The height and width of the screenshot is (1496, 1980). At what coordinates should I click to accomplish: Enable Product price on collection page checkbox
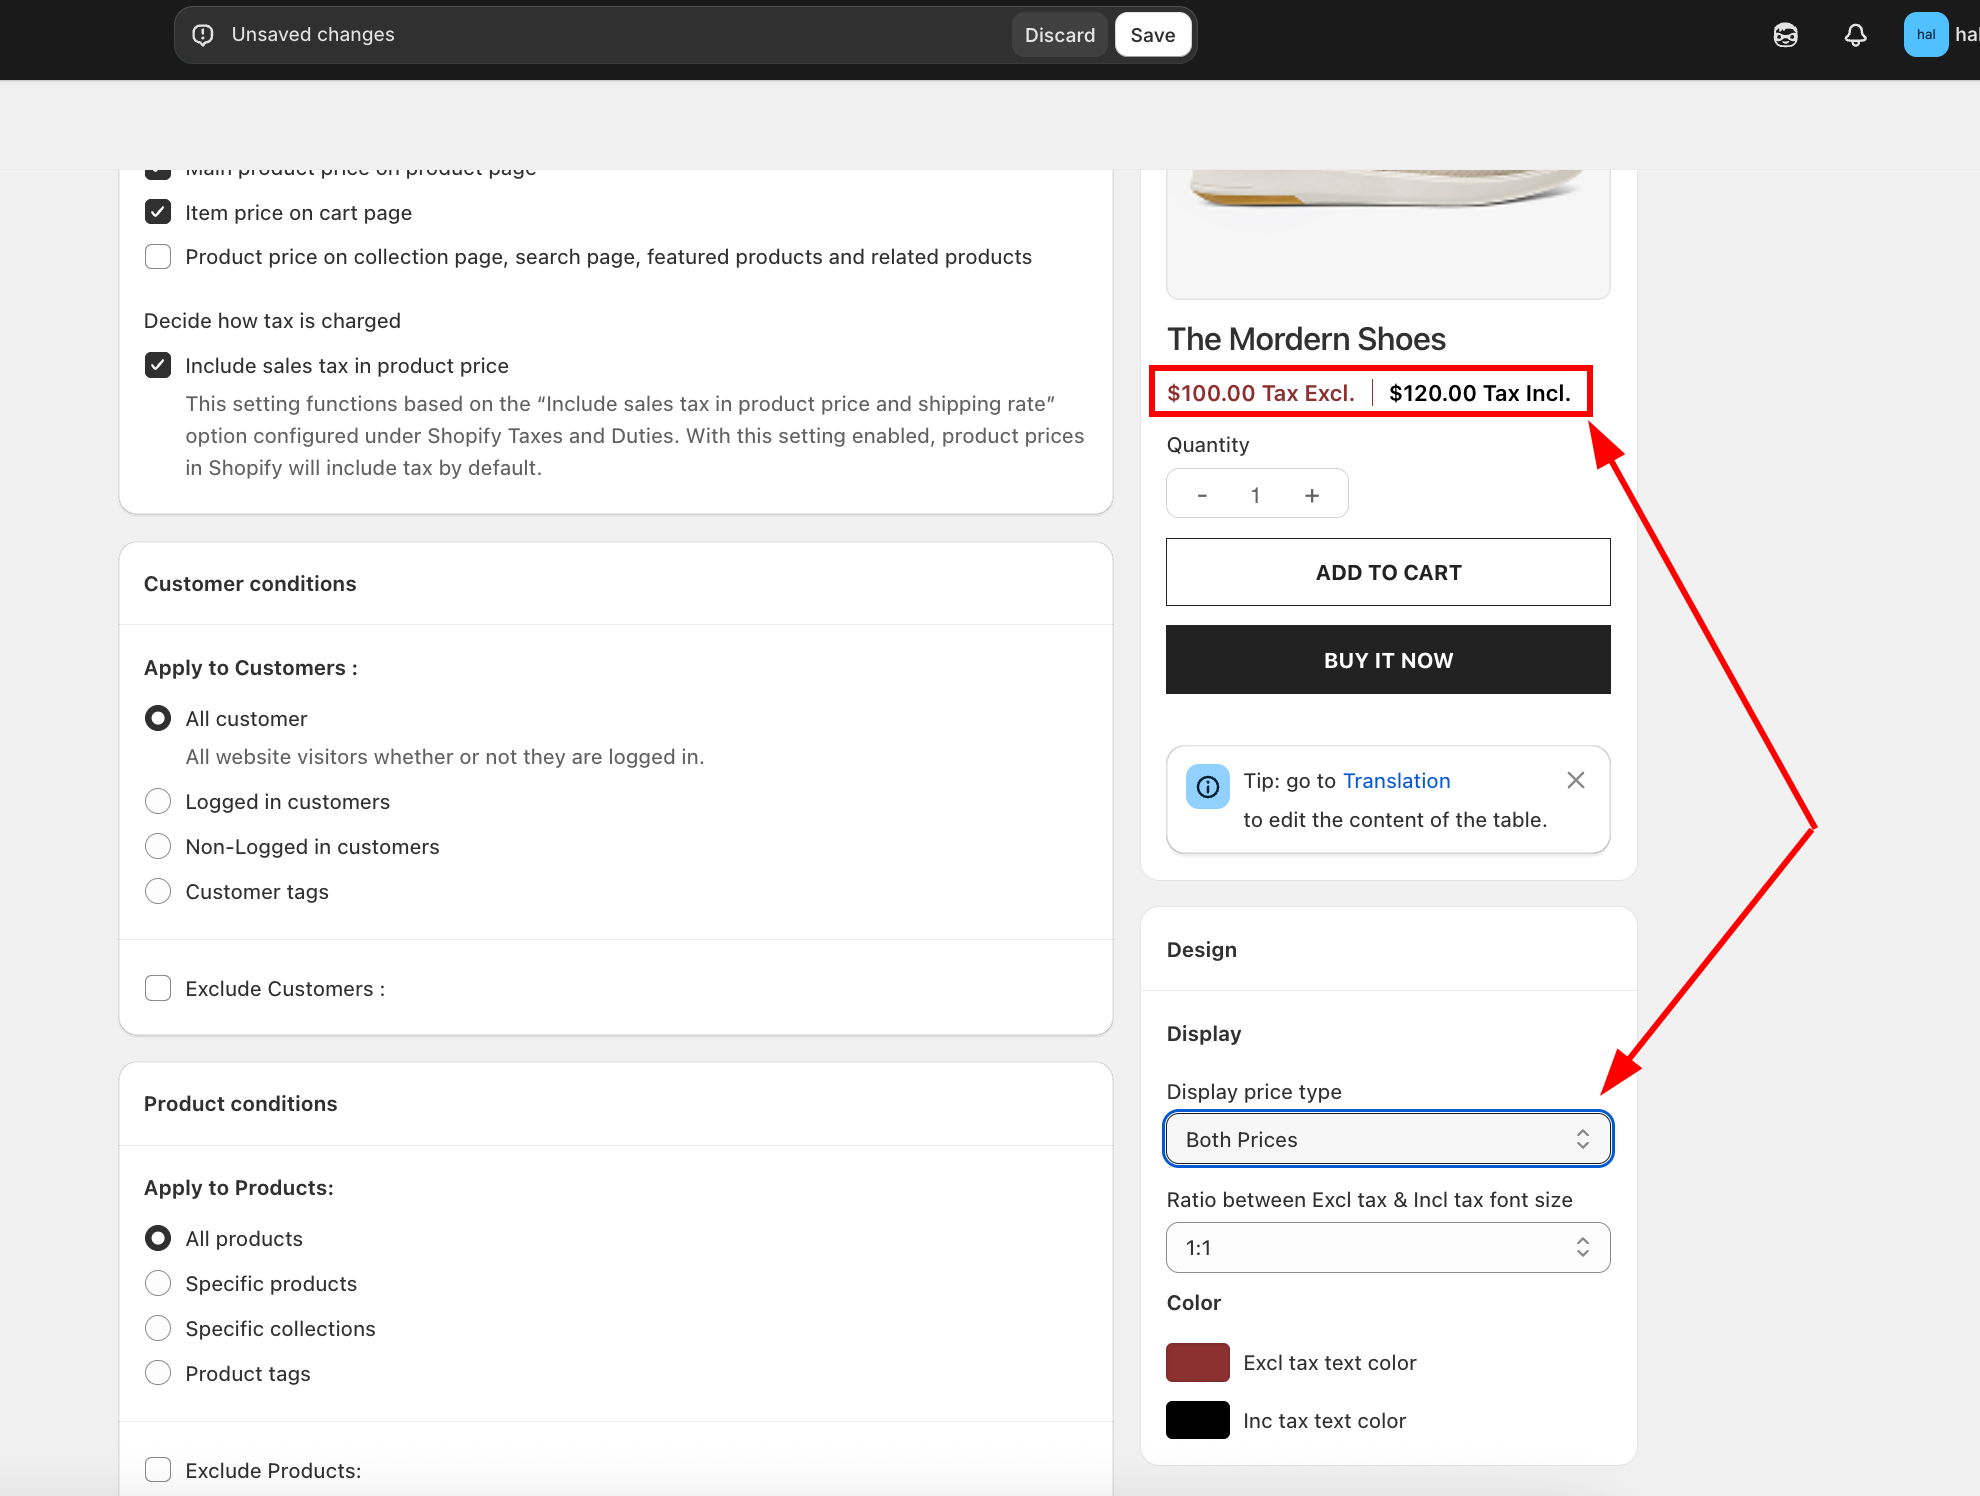tap(158, 256)
